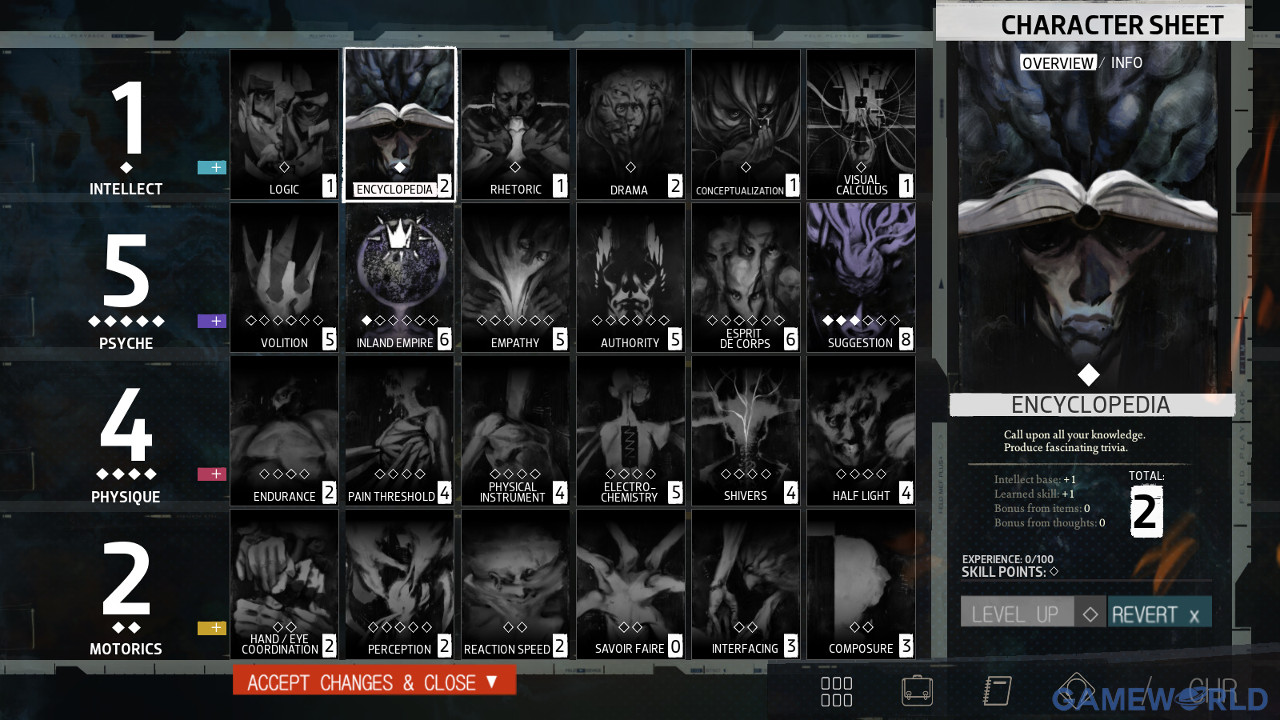Image resolution: width=1280 pixels, height=720 pixels.
Task: Select the Inland Empire skill card
Action: [400, 277]
